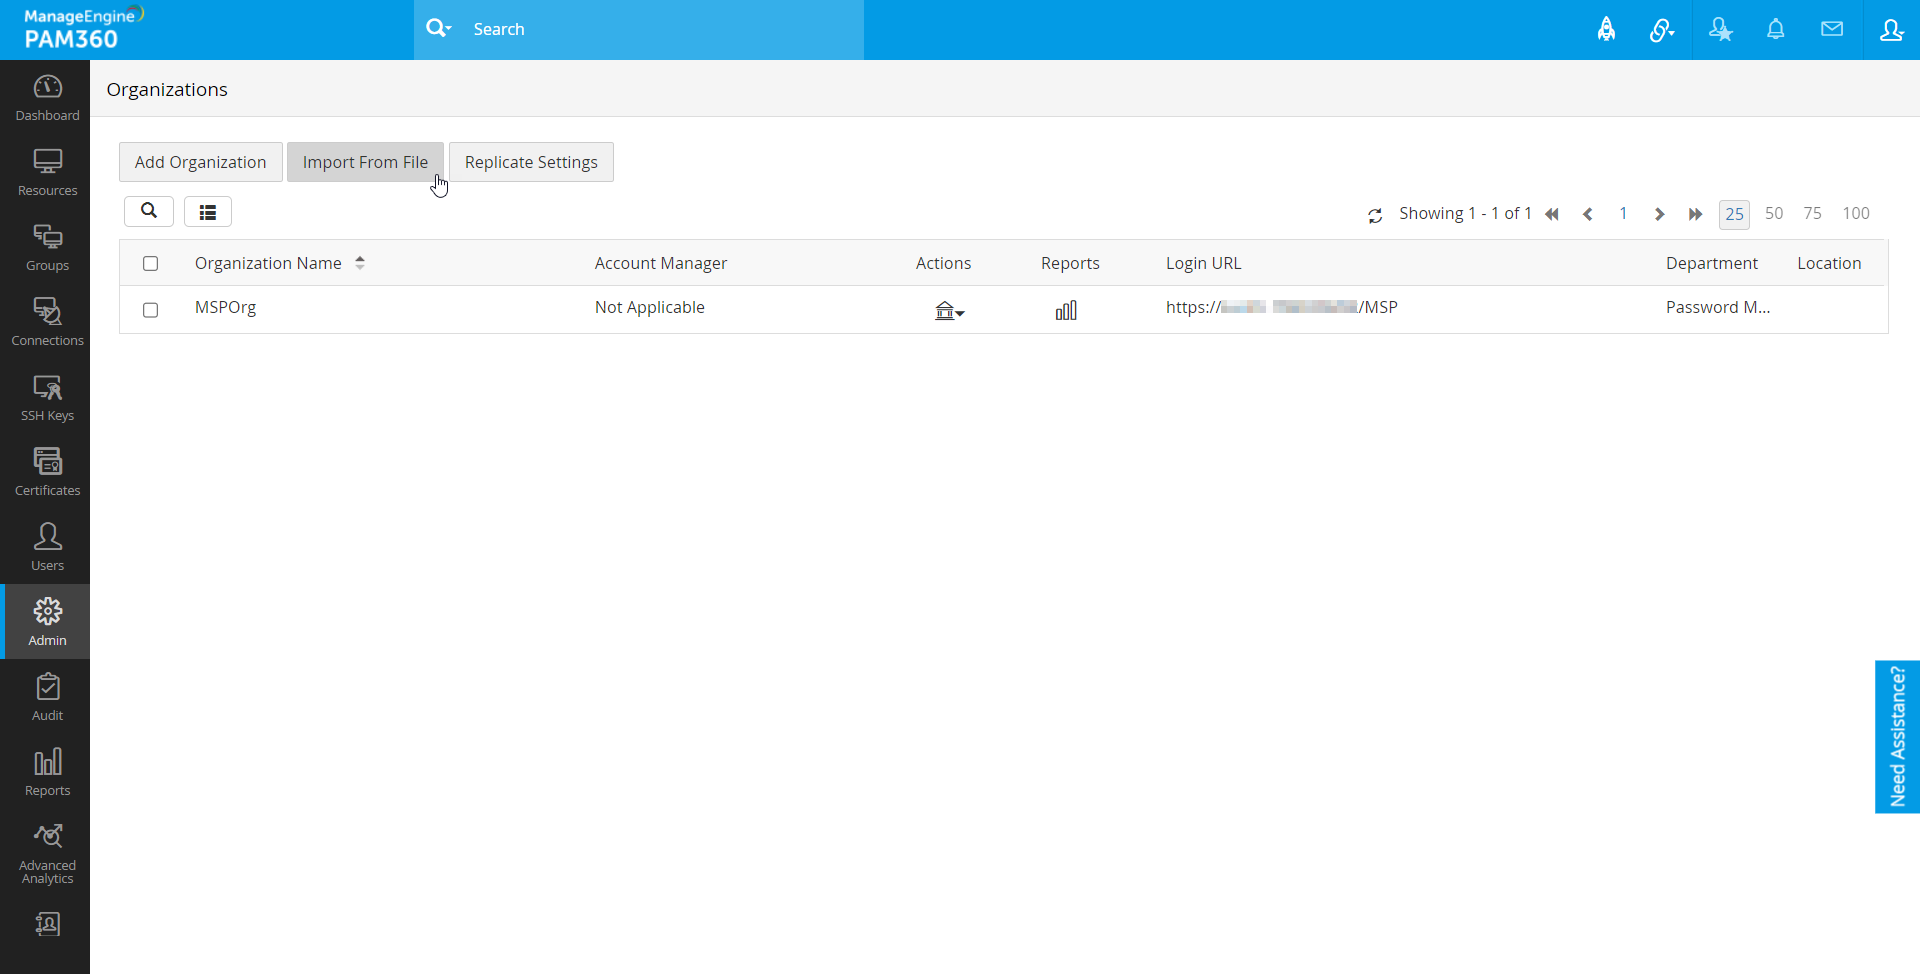This screenshot has width=1920, height=974.
Task: Open MSPOrg actions dropdown
Action: [949, 311]
